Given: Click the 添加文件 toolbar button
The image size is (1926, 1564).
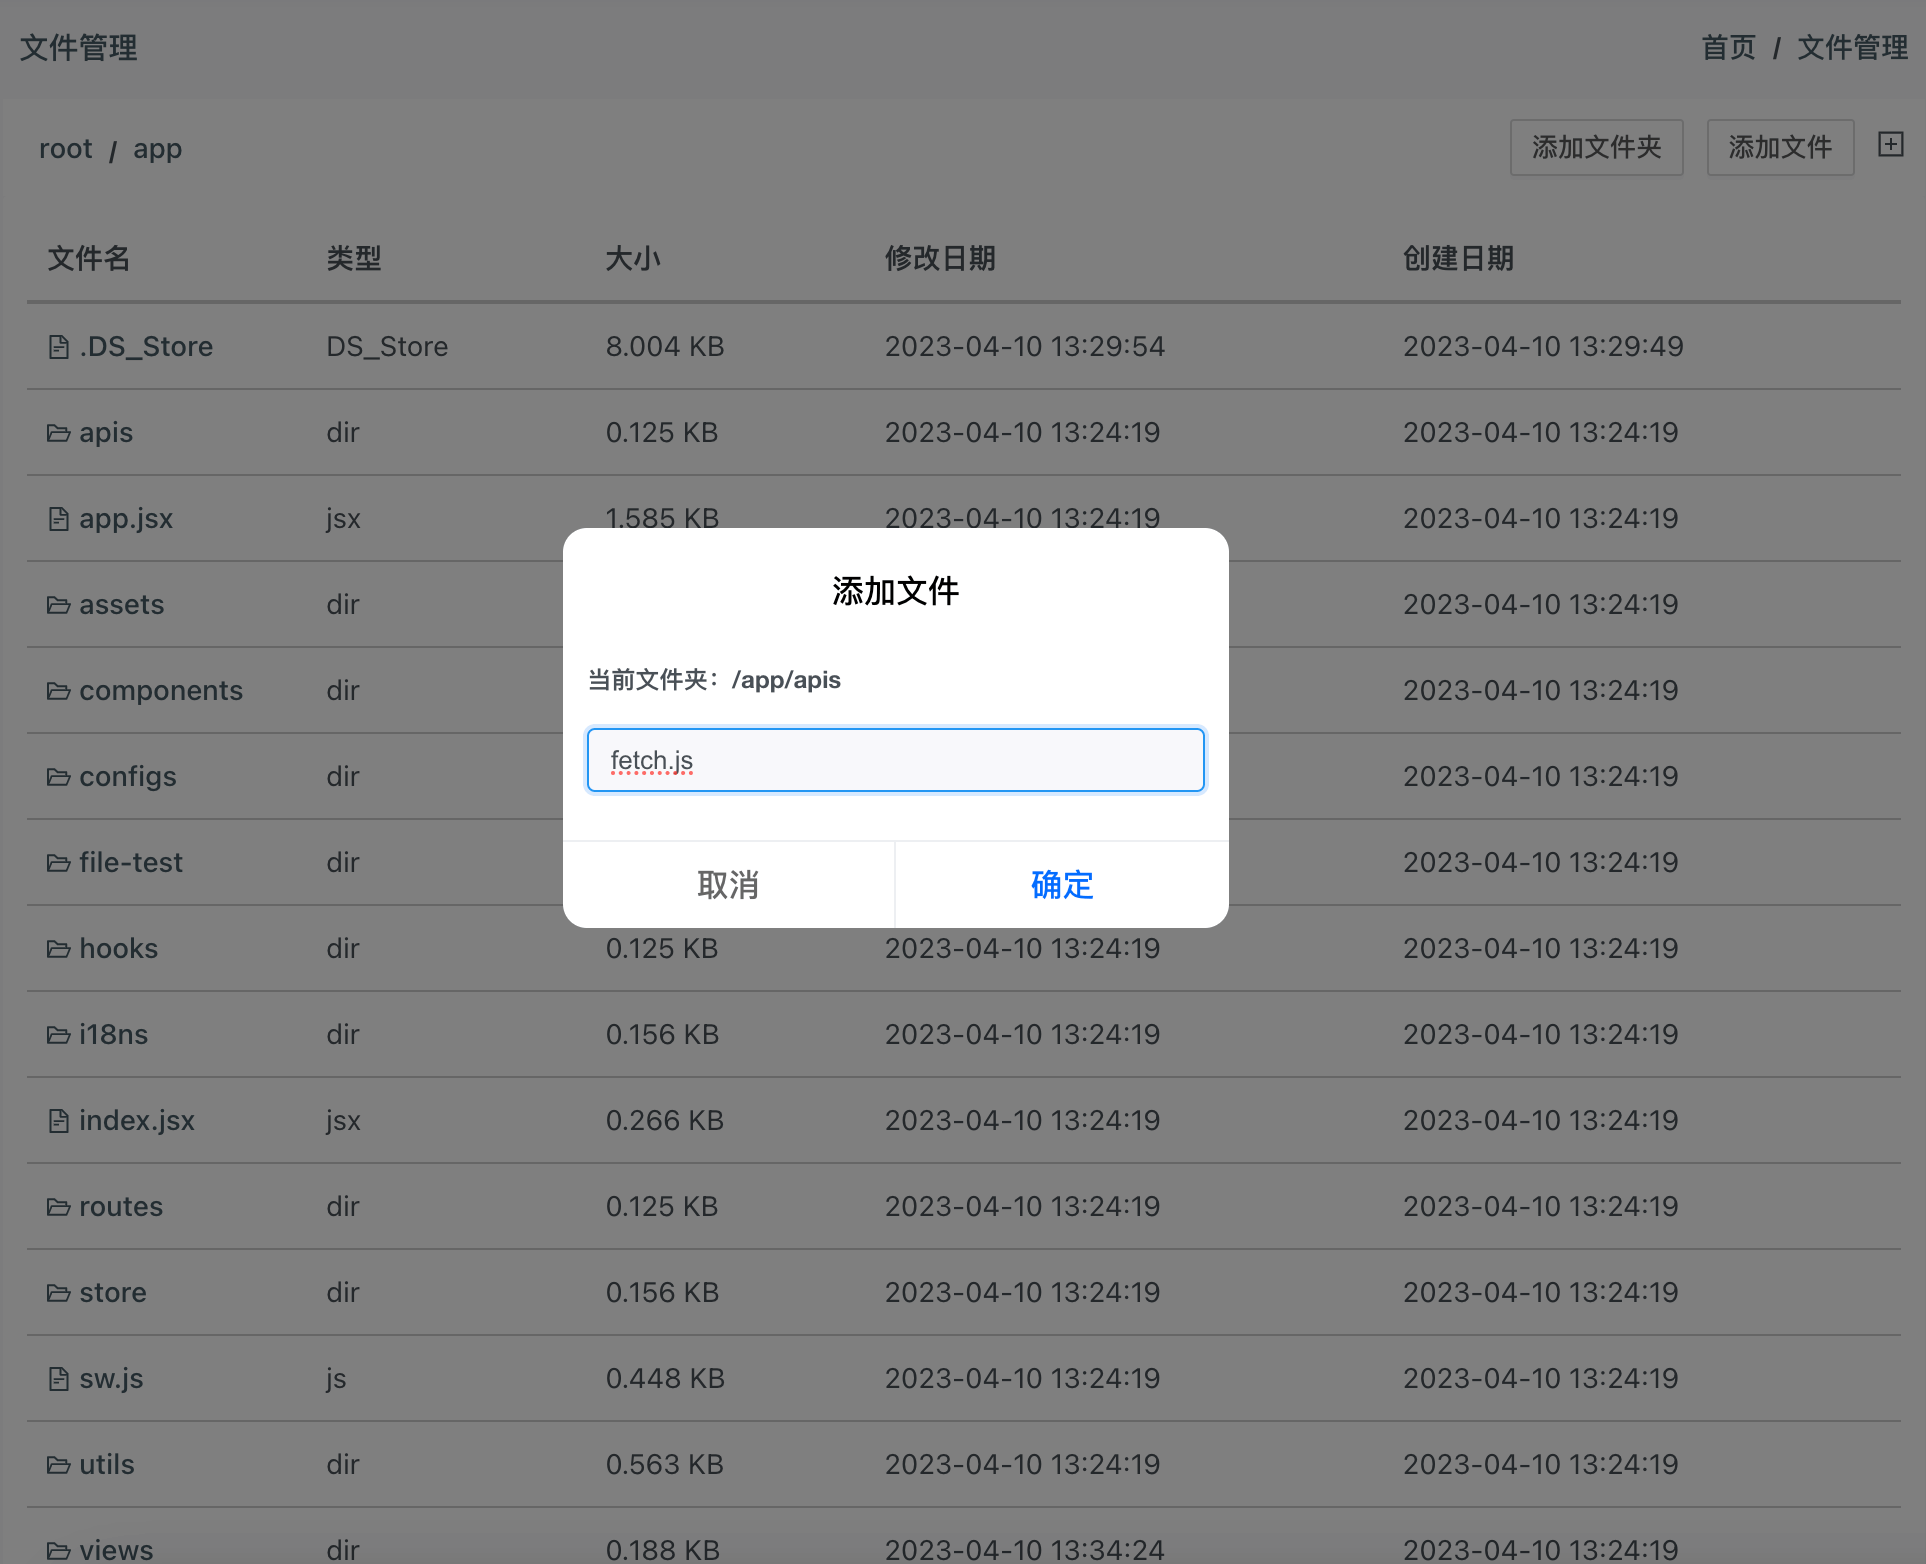Looking at the screenshot, I should pos(1780,148).
